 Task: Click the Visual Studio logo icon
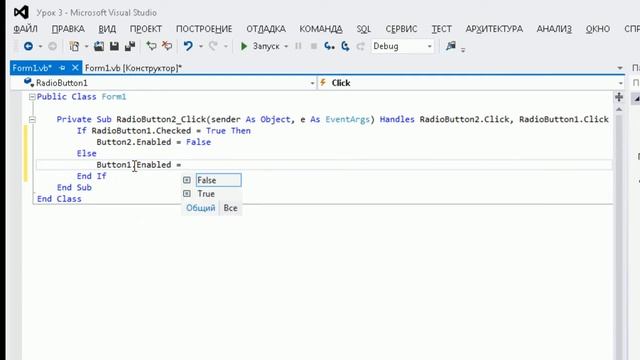21,12
